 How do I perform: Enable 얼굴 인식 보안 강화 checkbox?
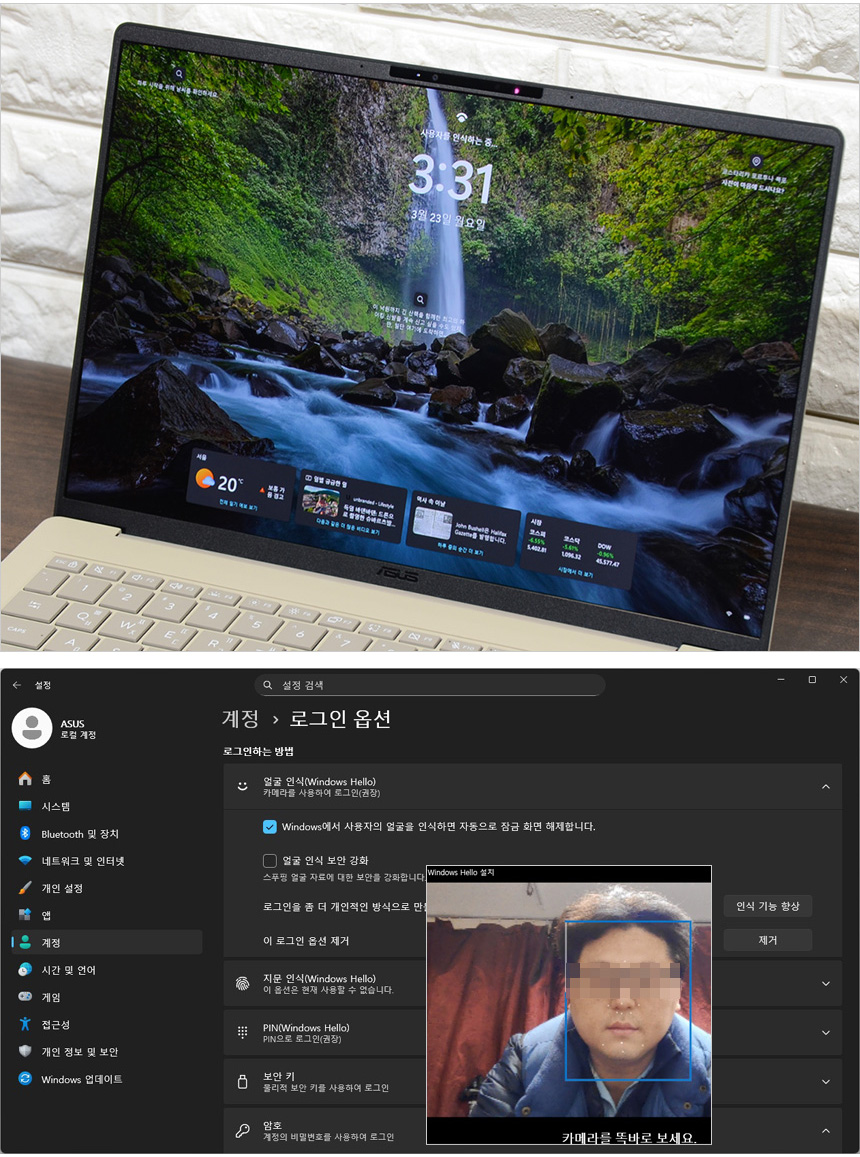270,860
